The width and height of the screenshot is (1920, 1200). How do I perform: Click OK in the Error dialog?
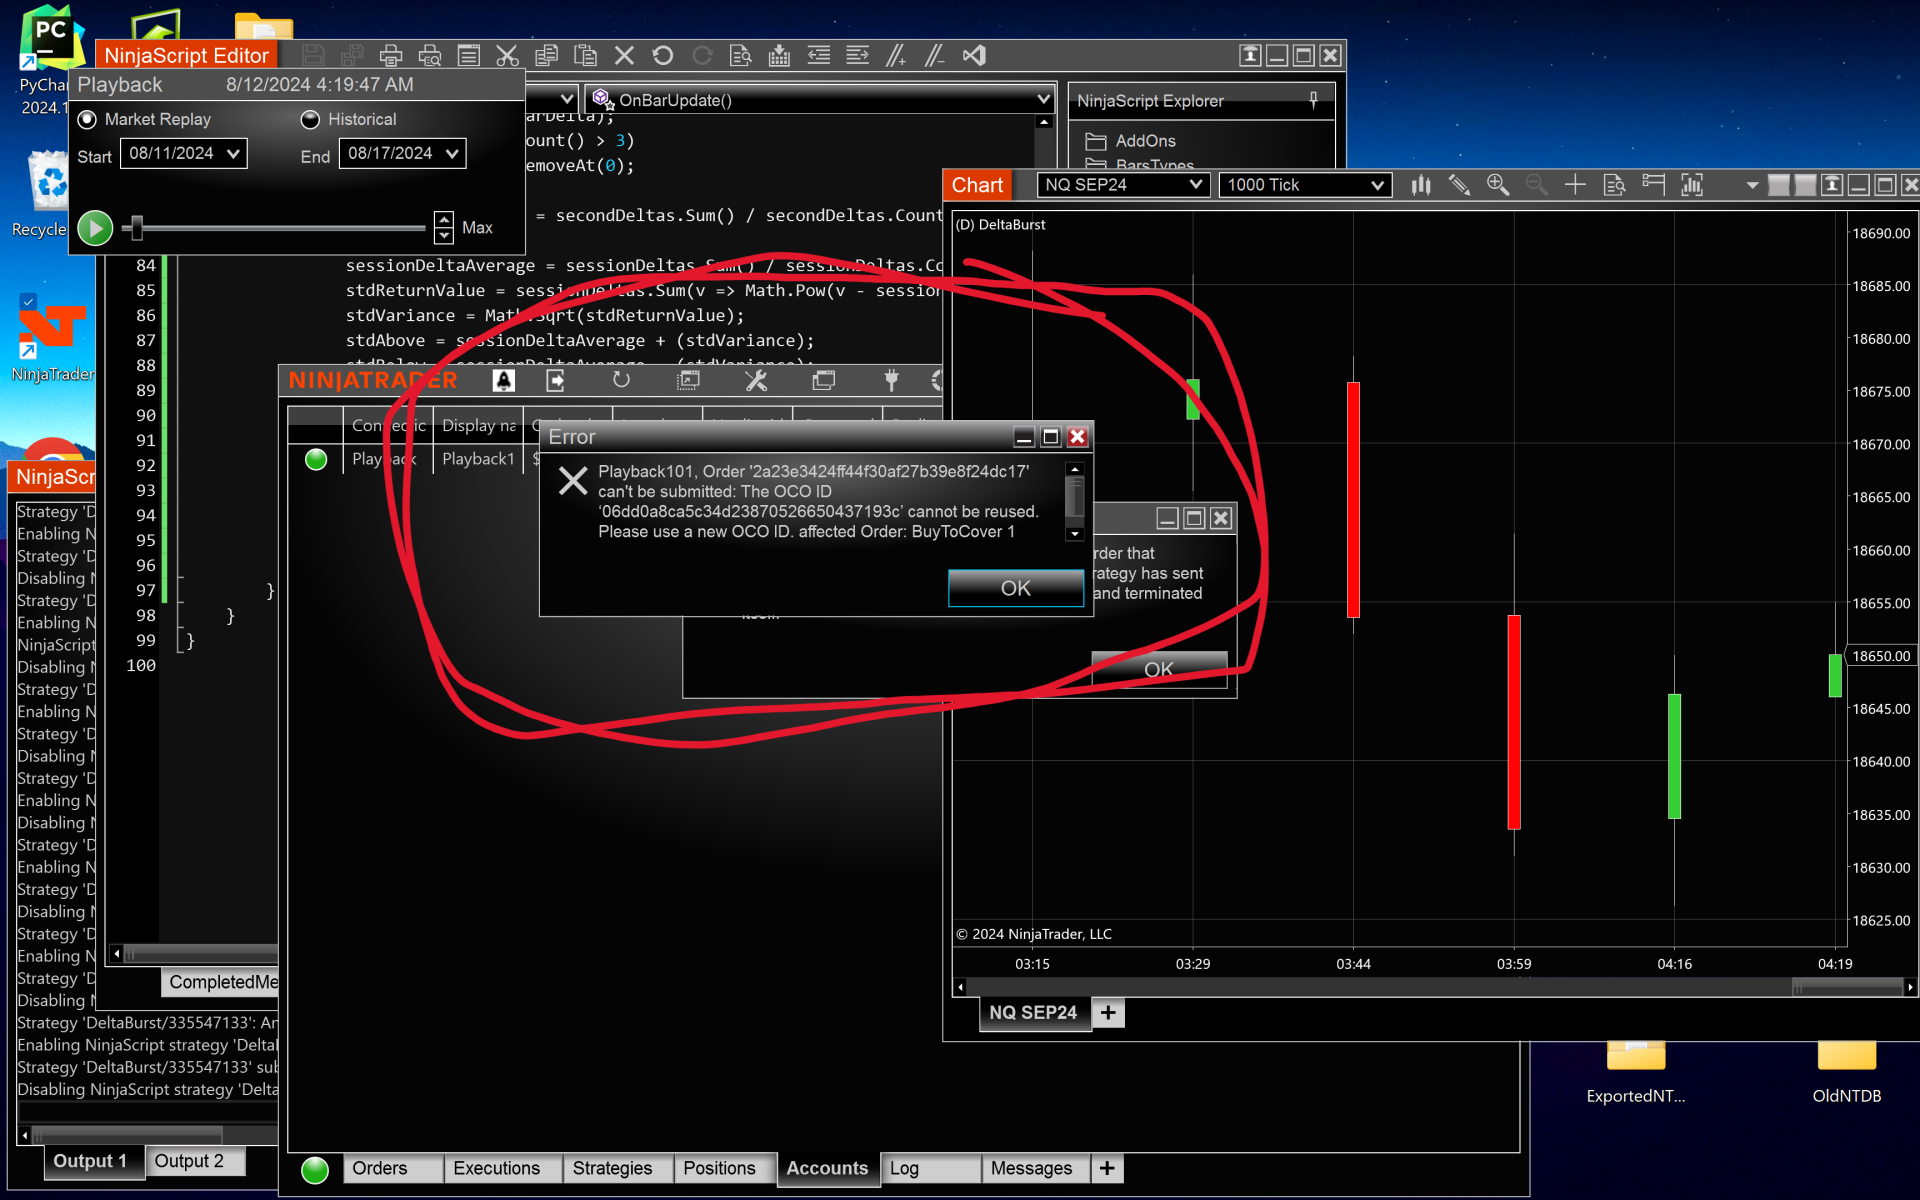click(1015, 588)
